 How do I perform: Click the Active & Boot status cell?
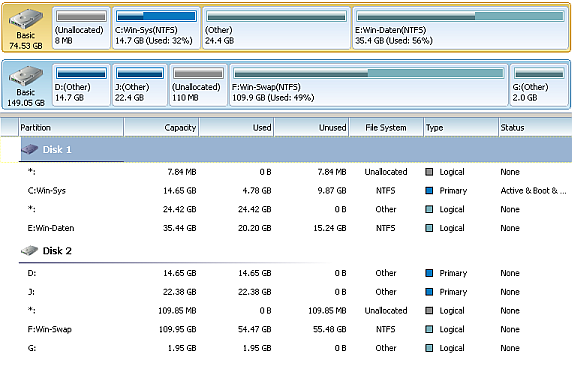[533, 190]
